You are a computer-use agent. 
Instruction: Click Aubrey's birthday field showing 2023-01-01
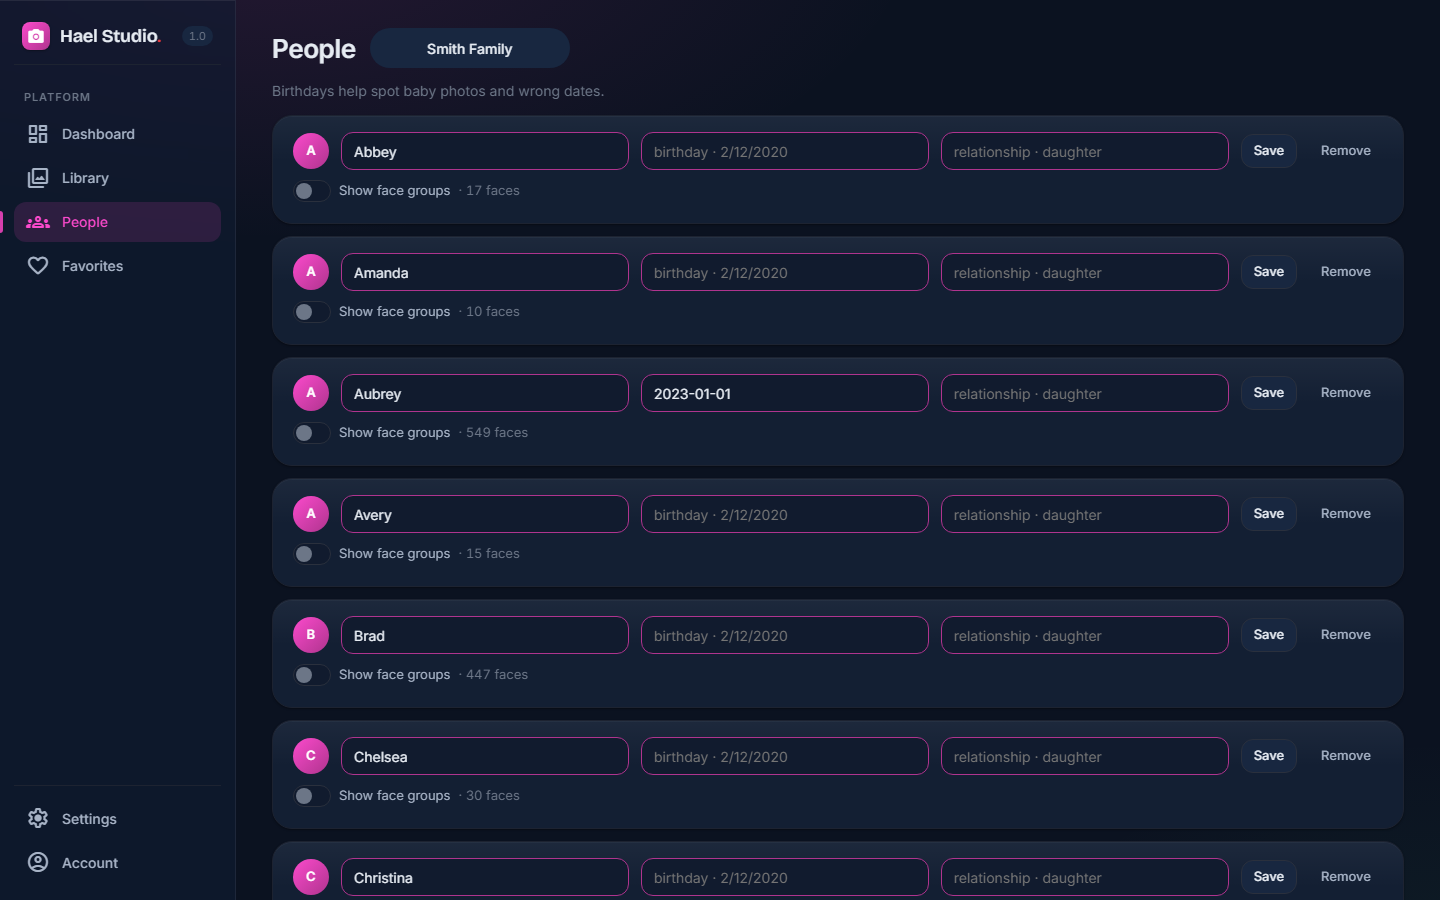785,393
